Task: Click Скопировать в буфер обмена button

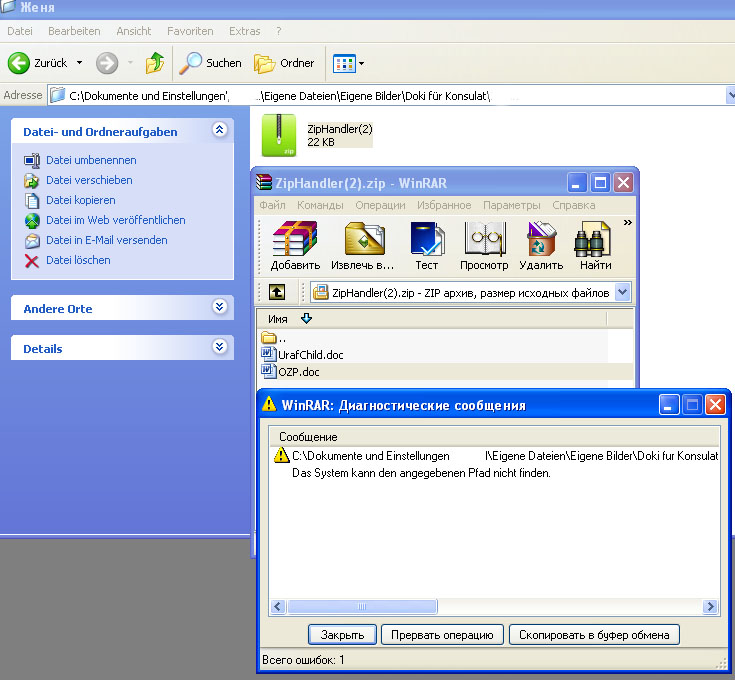Action: [594, 635]
